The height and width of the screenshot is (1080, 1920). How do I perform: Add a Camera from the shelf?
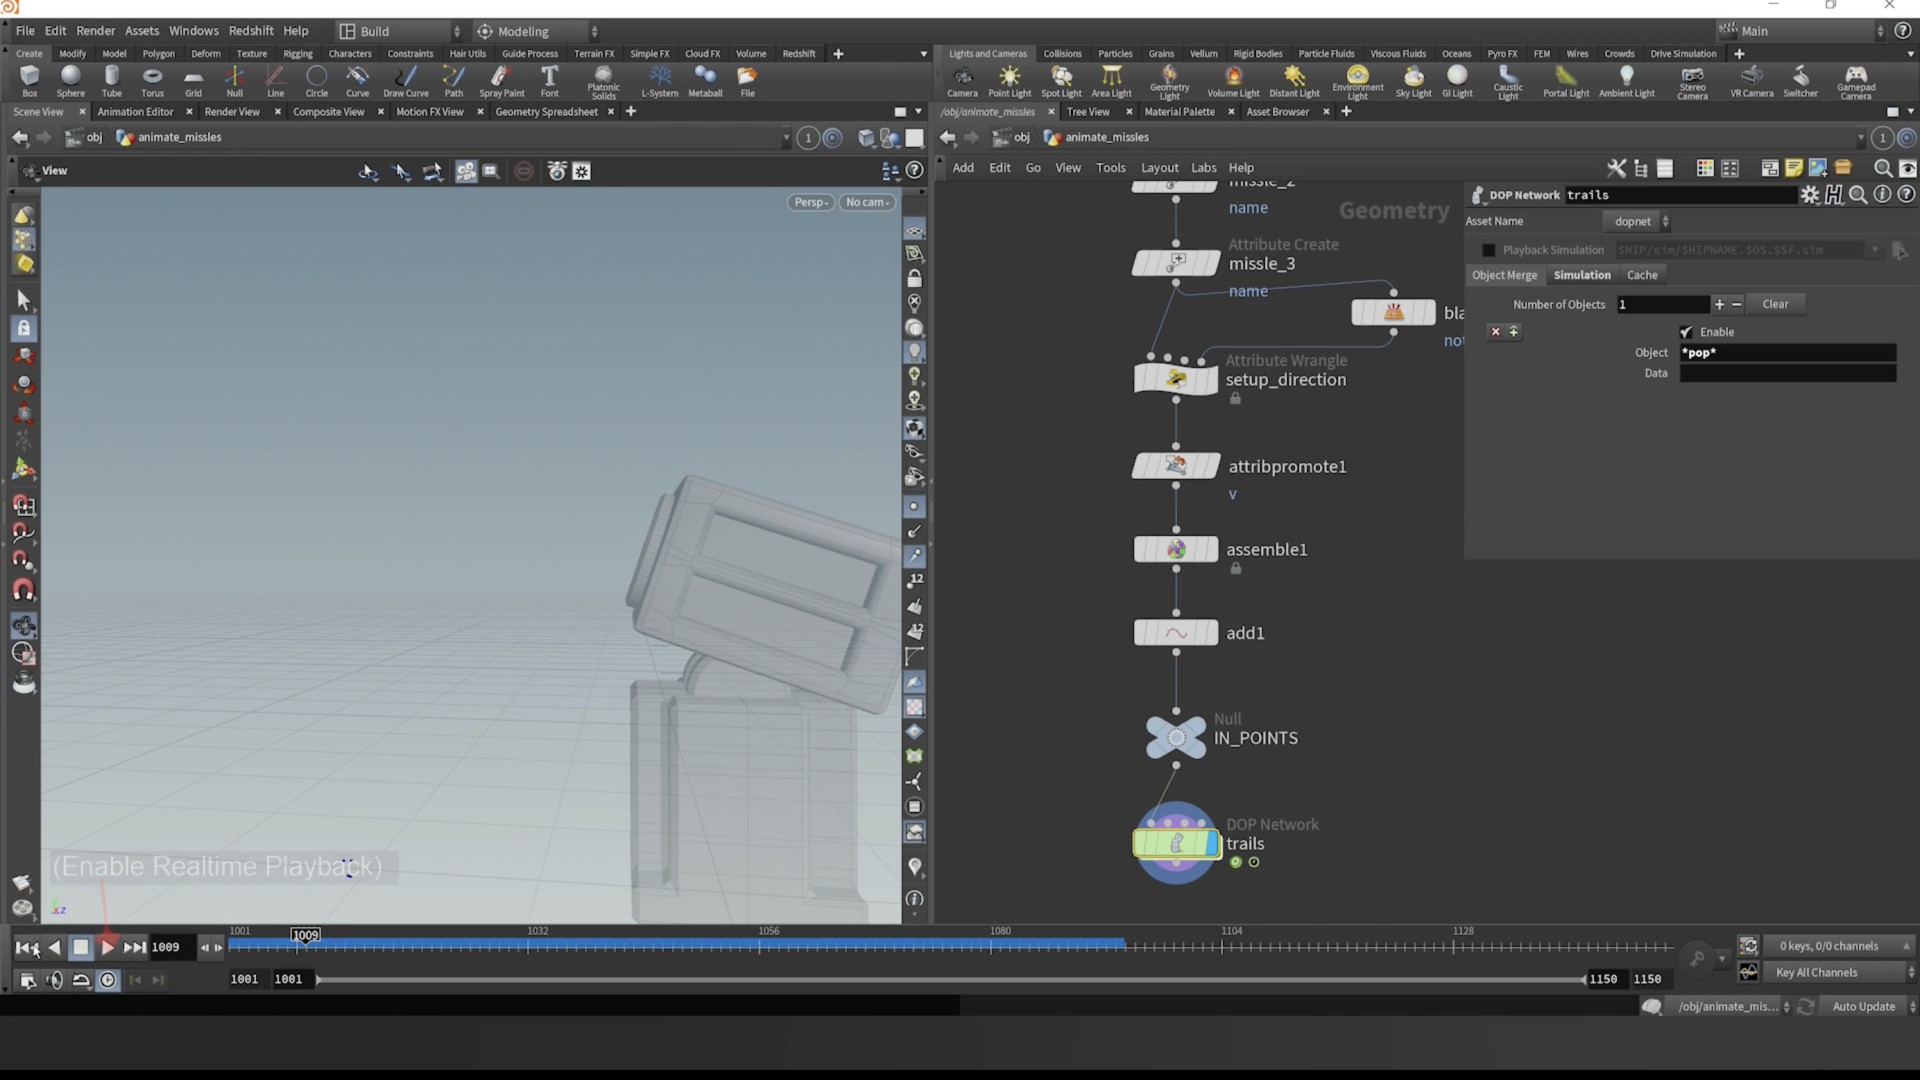[x=962, y=82]
